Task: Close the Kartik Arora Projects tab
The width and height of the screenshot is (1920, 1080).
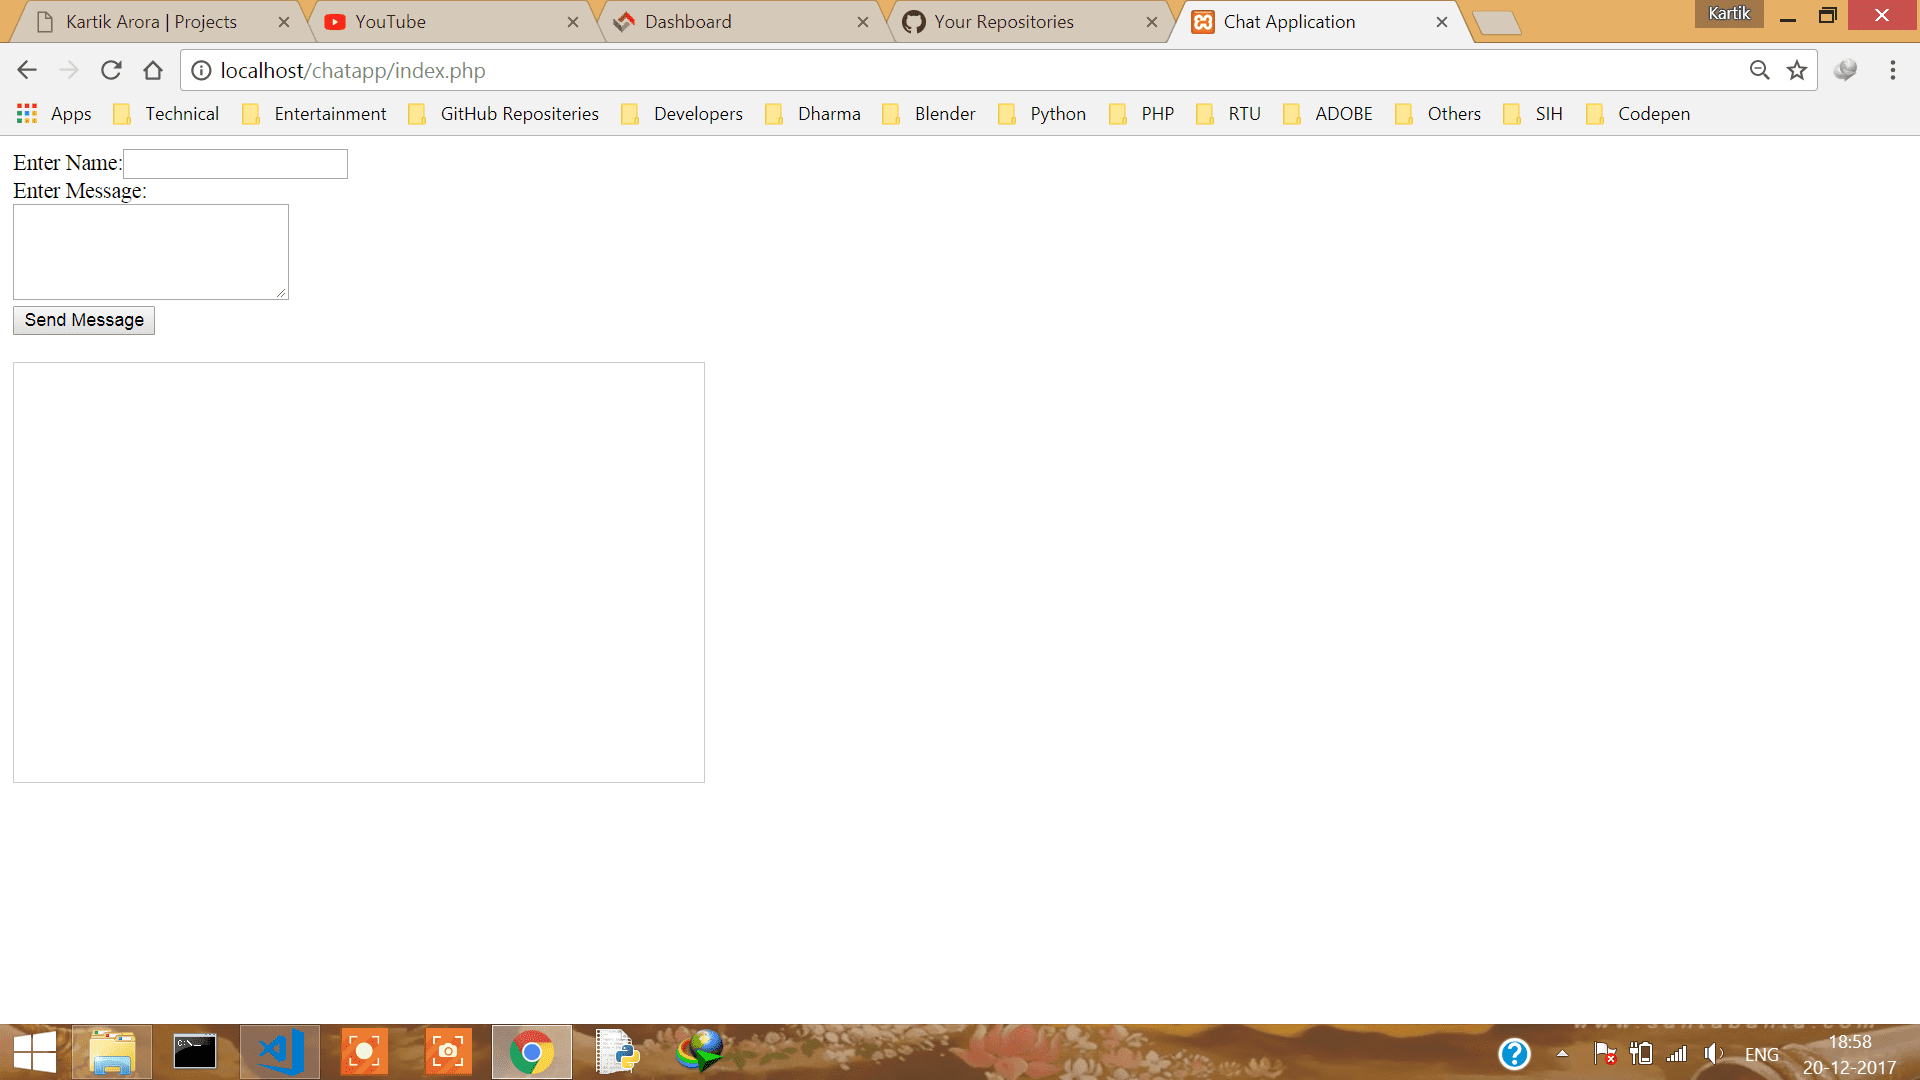Action: tap(284, 22)
